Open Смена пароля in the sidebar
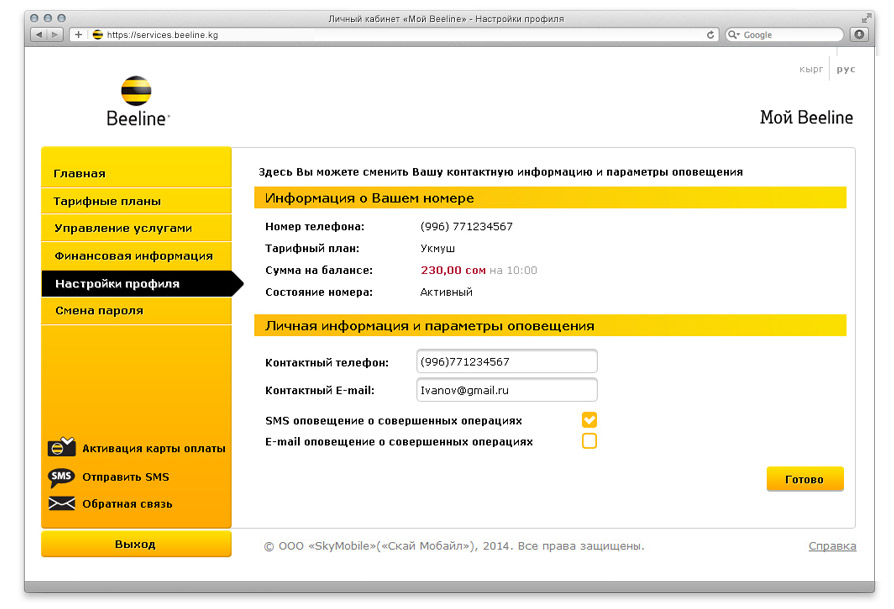Screen dimensions: 894x609 click(136, 311)
